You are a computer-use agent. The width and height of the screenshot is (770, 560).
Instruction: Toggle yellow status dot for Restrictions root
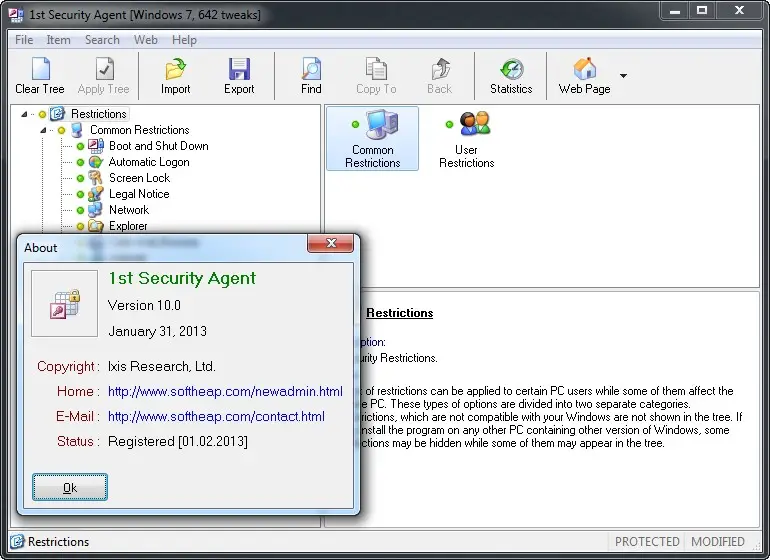(42, 114)
